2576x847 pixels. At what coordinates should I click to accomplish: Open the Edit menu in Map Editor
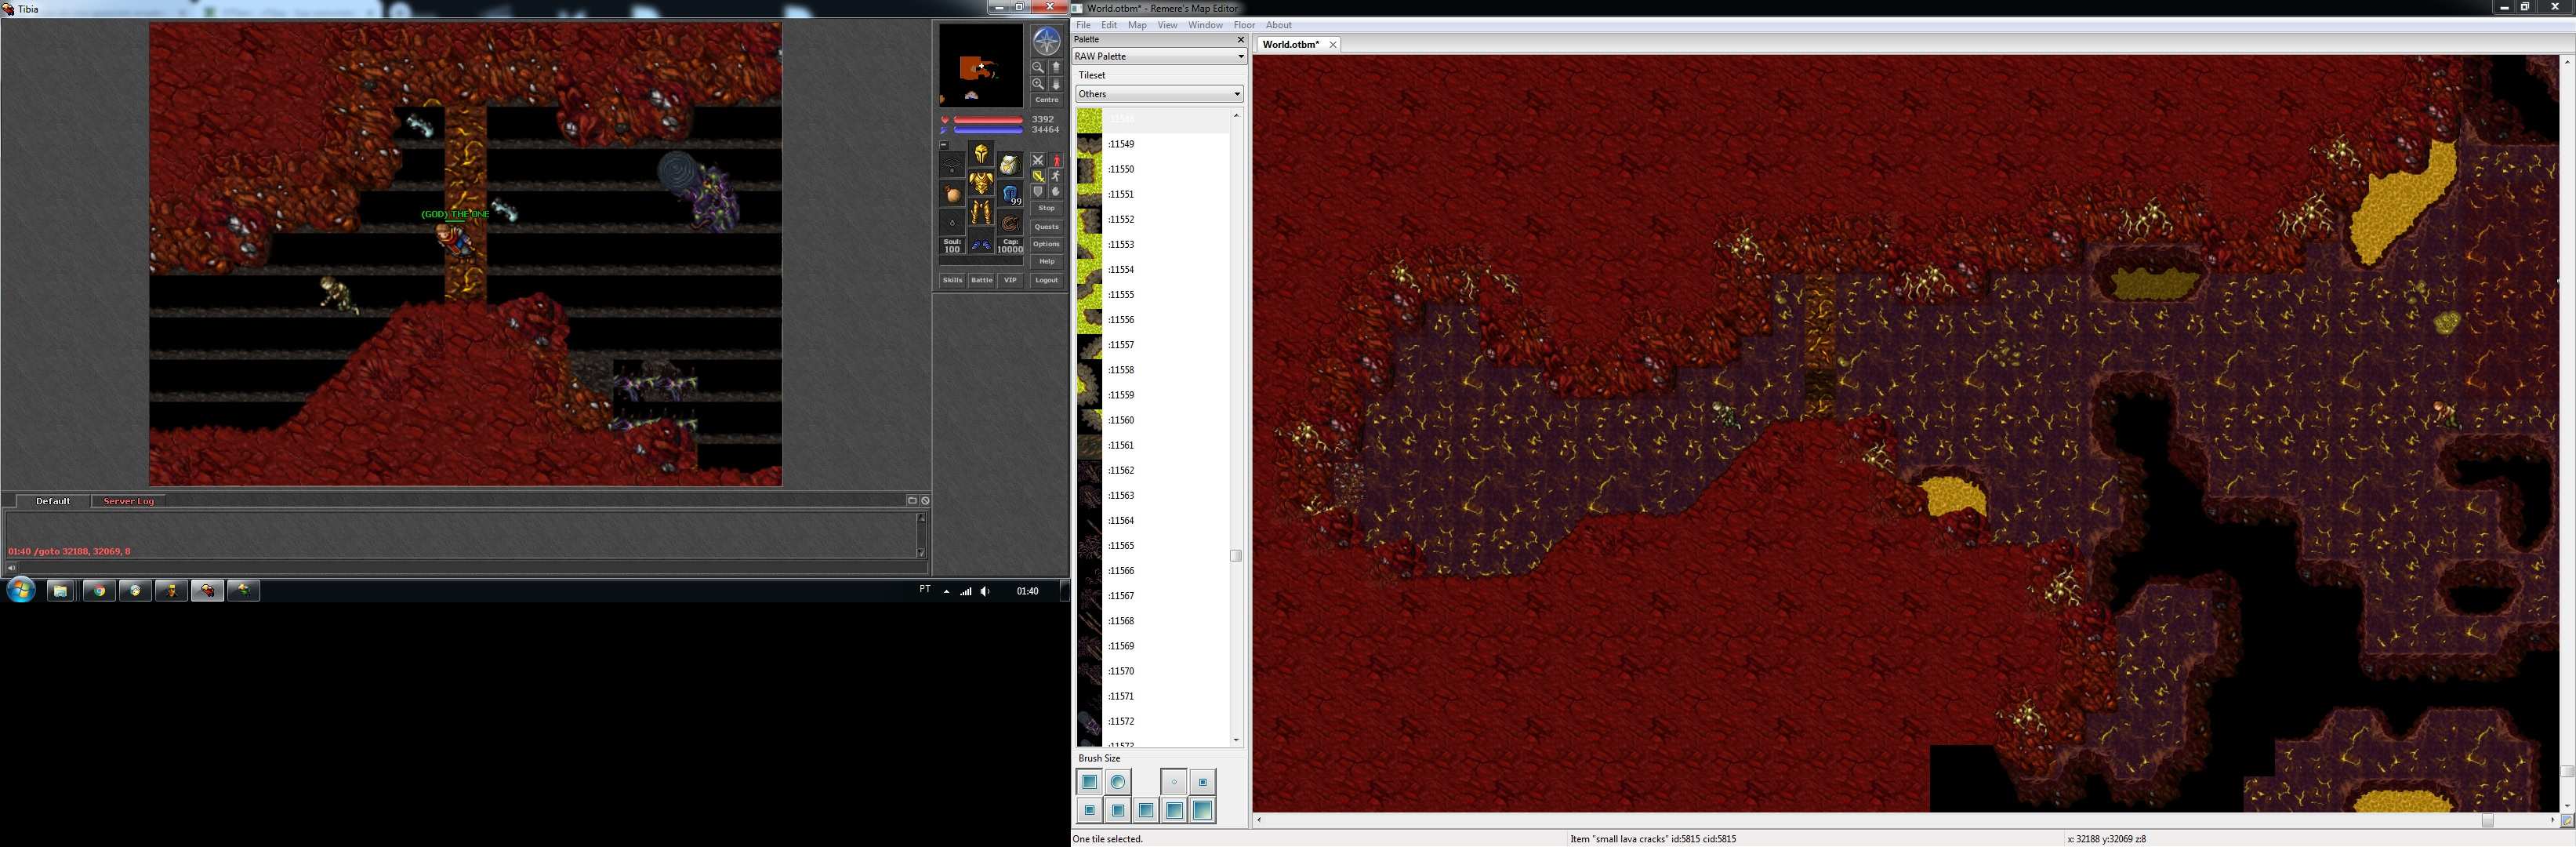coord(1109,25)
